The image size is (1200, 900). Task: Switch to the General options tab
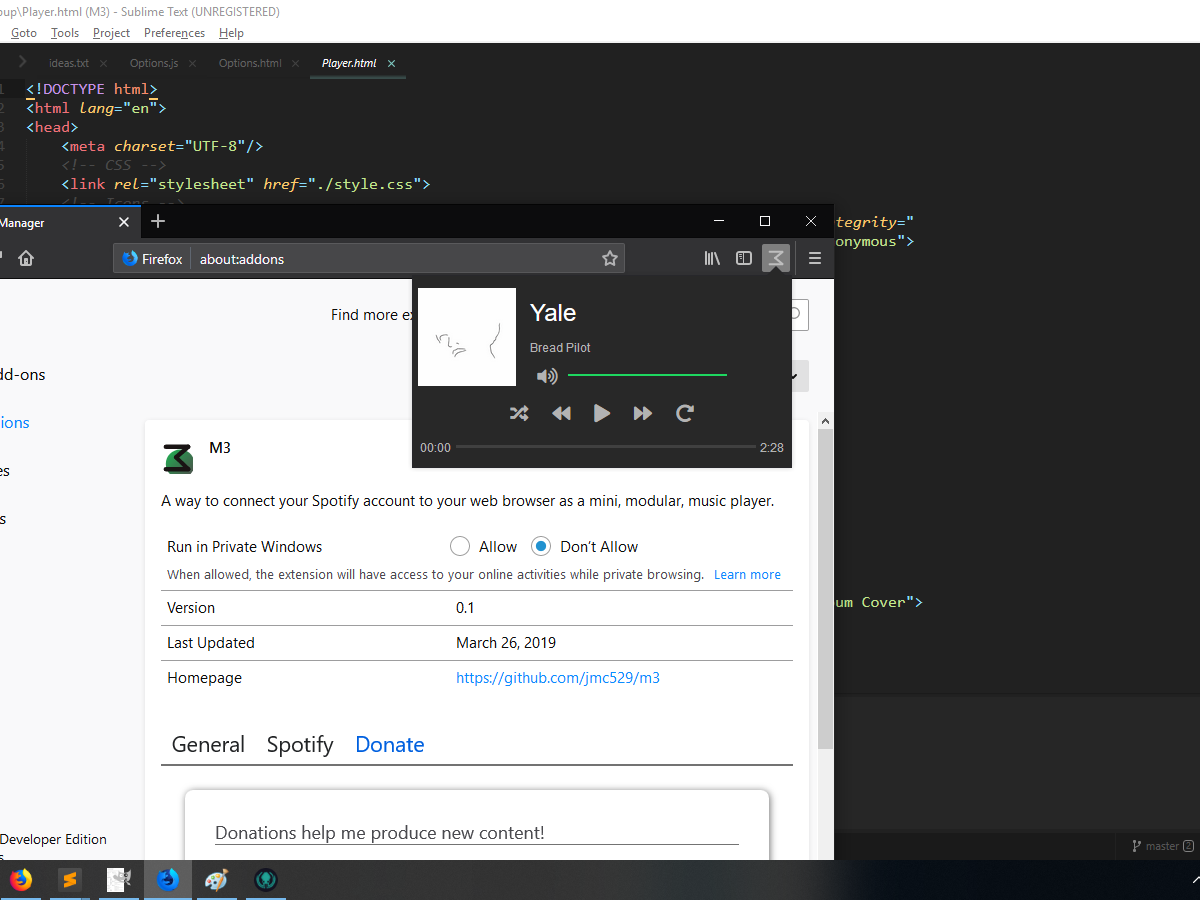[208, 744]
